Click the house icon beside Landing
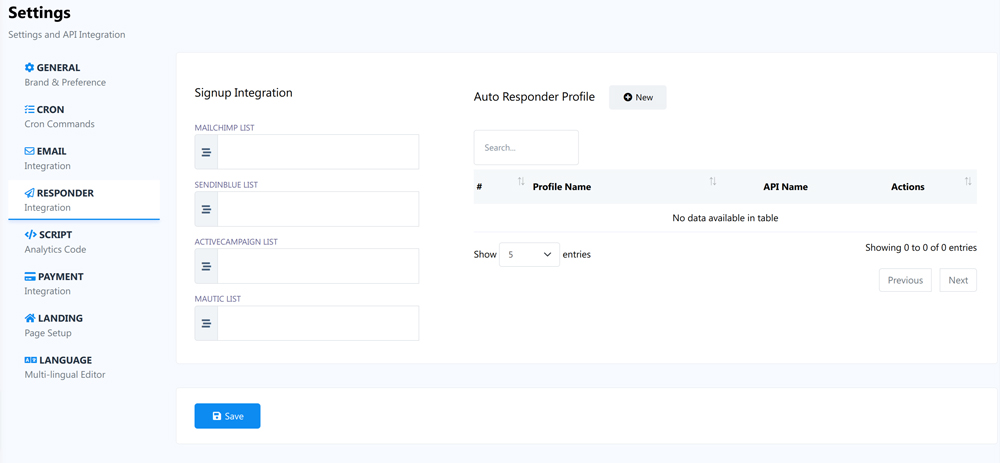This screenshot has width=1000, height=463. click(x=30, y=318)
